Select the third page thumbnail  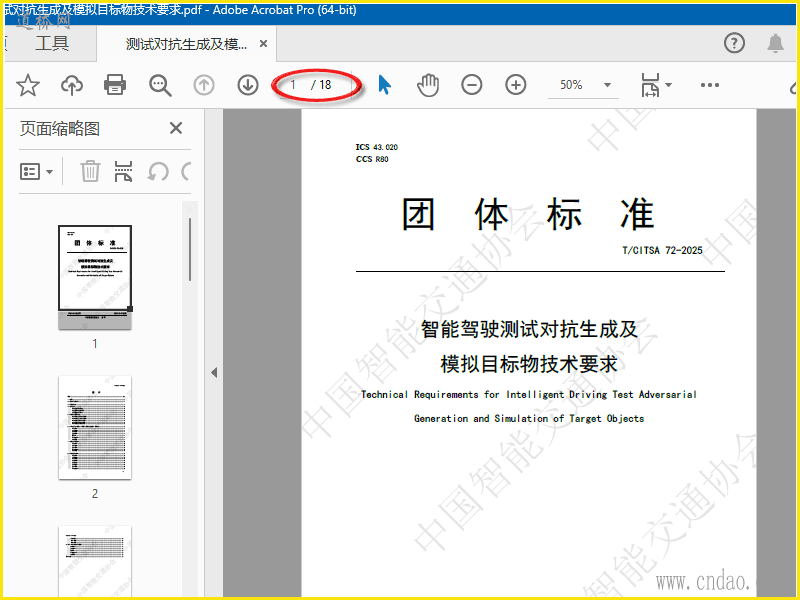coord(95,561)
